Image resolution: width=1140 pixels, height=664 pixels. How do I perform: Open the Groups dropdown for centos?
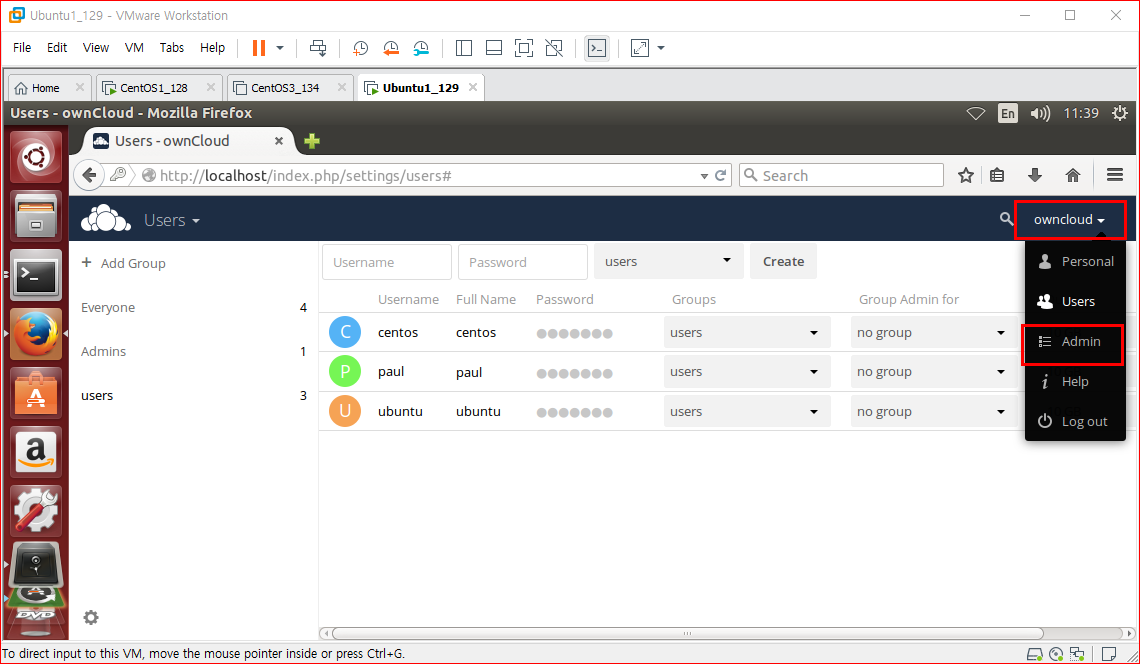point(747,333)
